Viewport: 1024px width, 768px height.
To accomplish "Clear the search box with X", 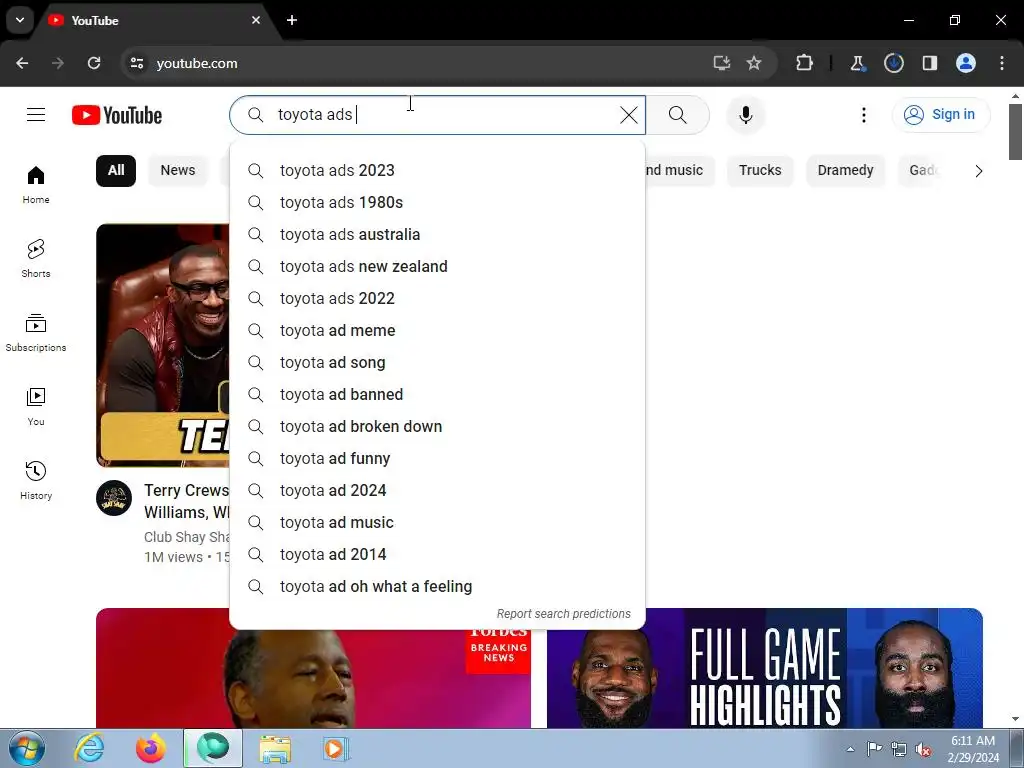I will tap(628, 115).
